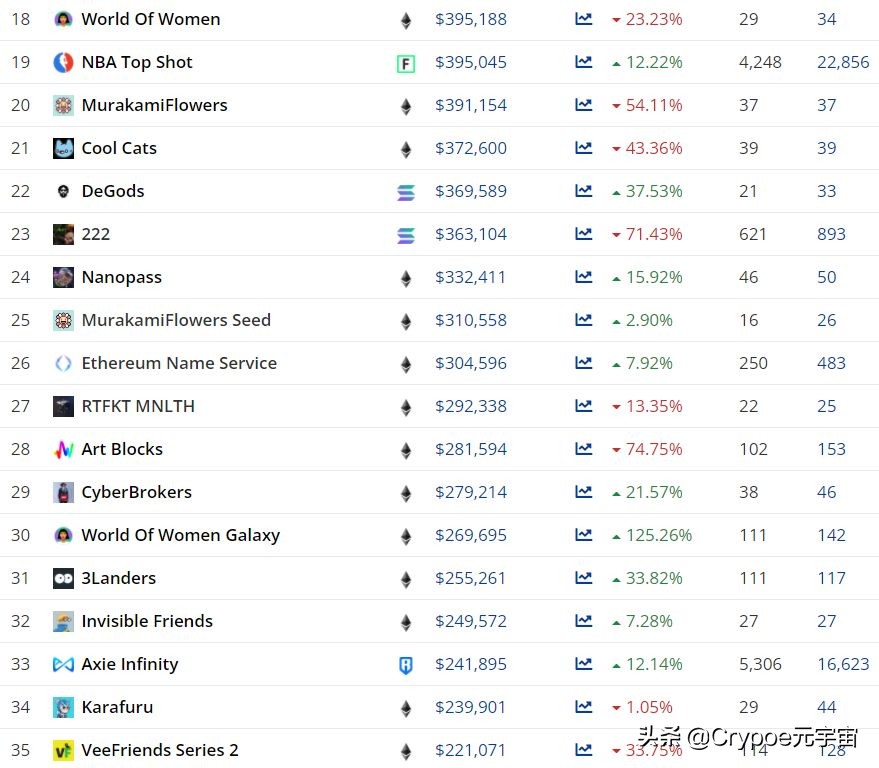Click the 22,856 transactions count
Viewport: 879px width, 768px height.
843,62
